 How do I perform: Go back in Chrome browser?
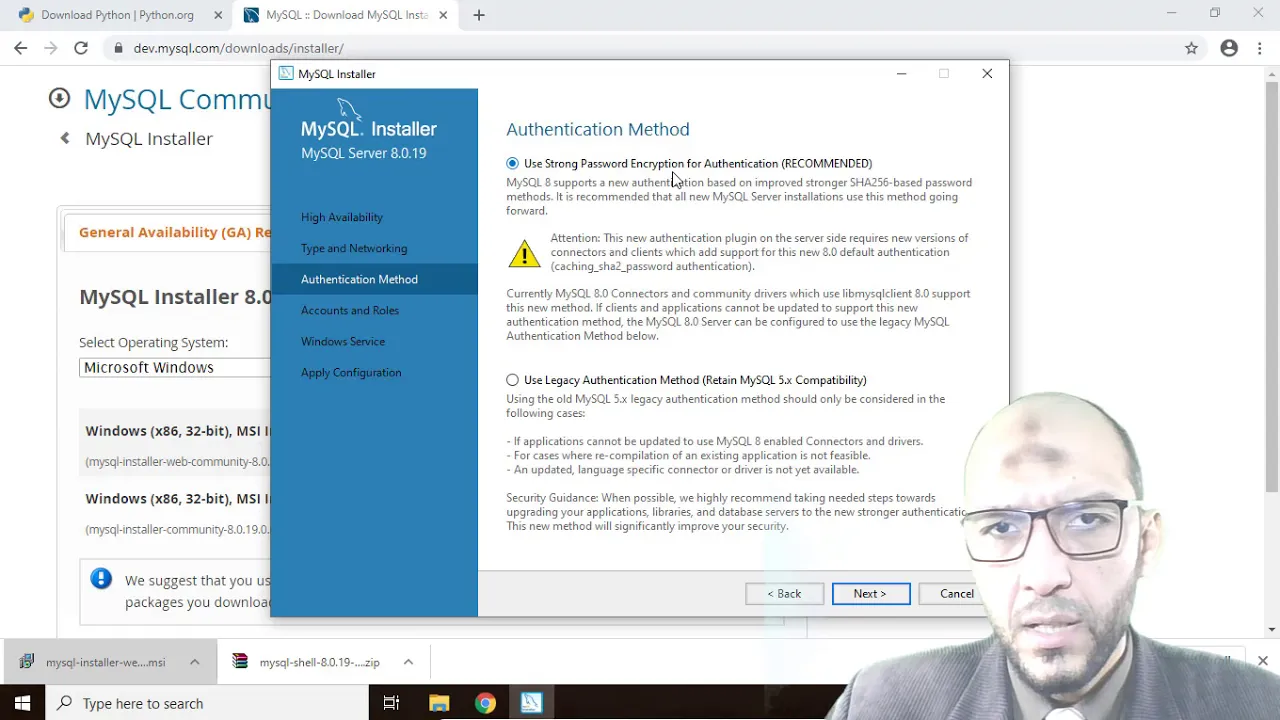pos(21,48)
